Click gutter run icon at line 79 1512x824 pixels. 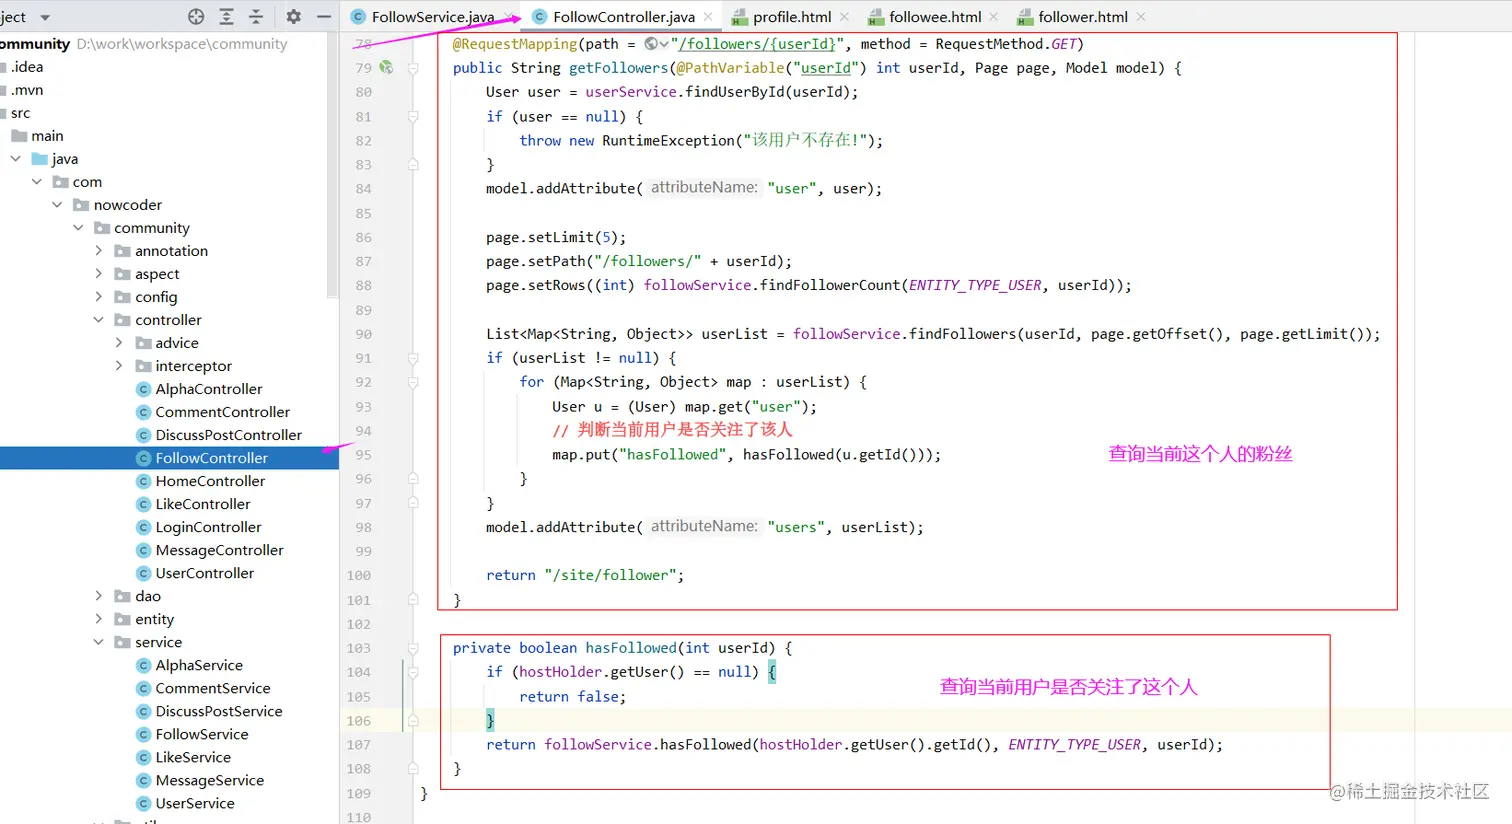(386, 67)
